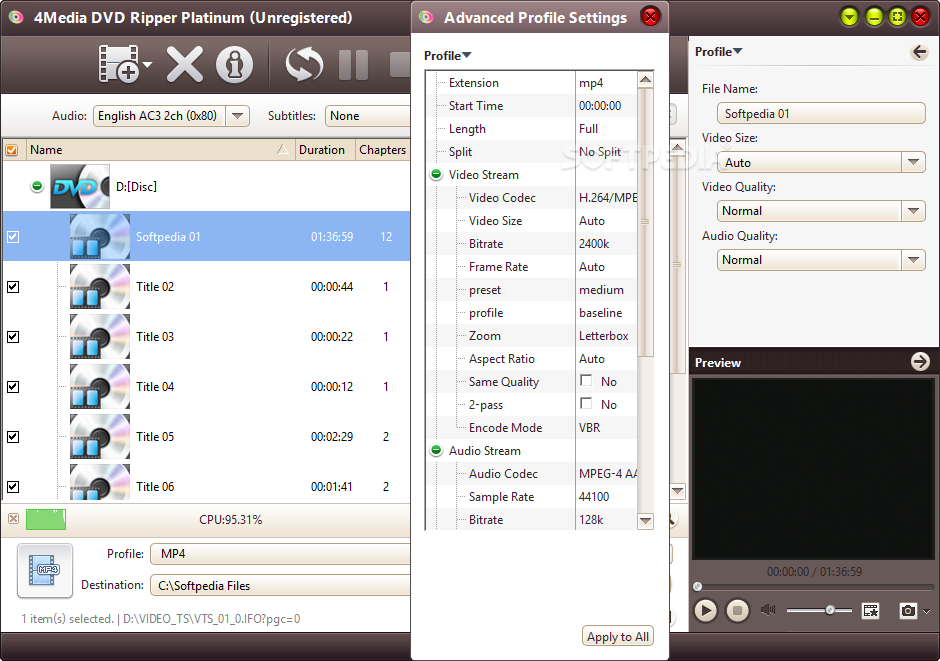Uncheck the Softpedia 01 checkbox

point(13,237)
